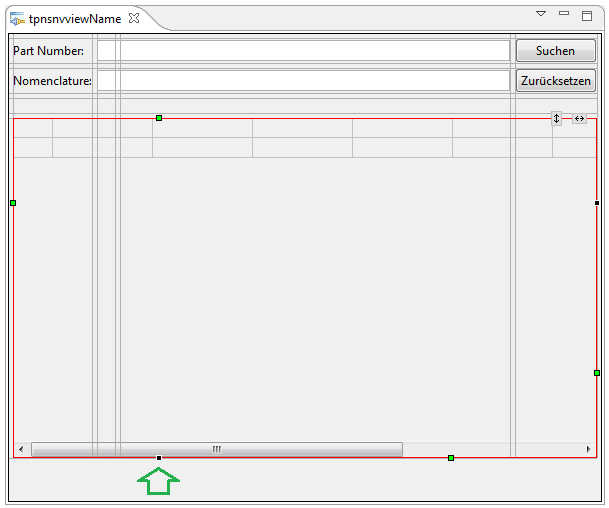Click the Zurücksetzen button
The width and height of the screenshot is (609, 508).
[x=555, y=81]
